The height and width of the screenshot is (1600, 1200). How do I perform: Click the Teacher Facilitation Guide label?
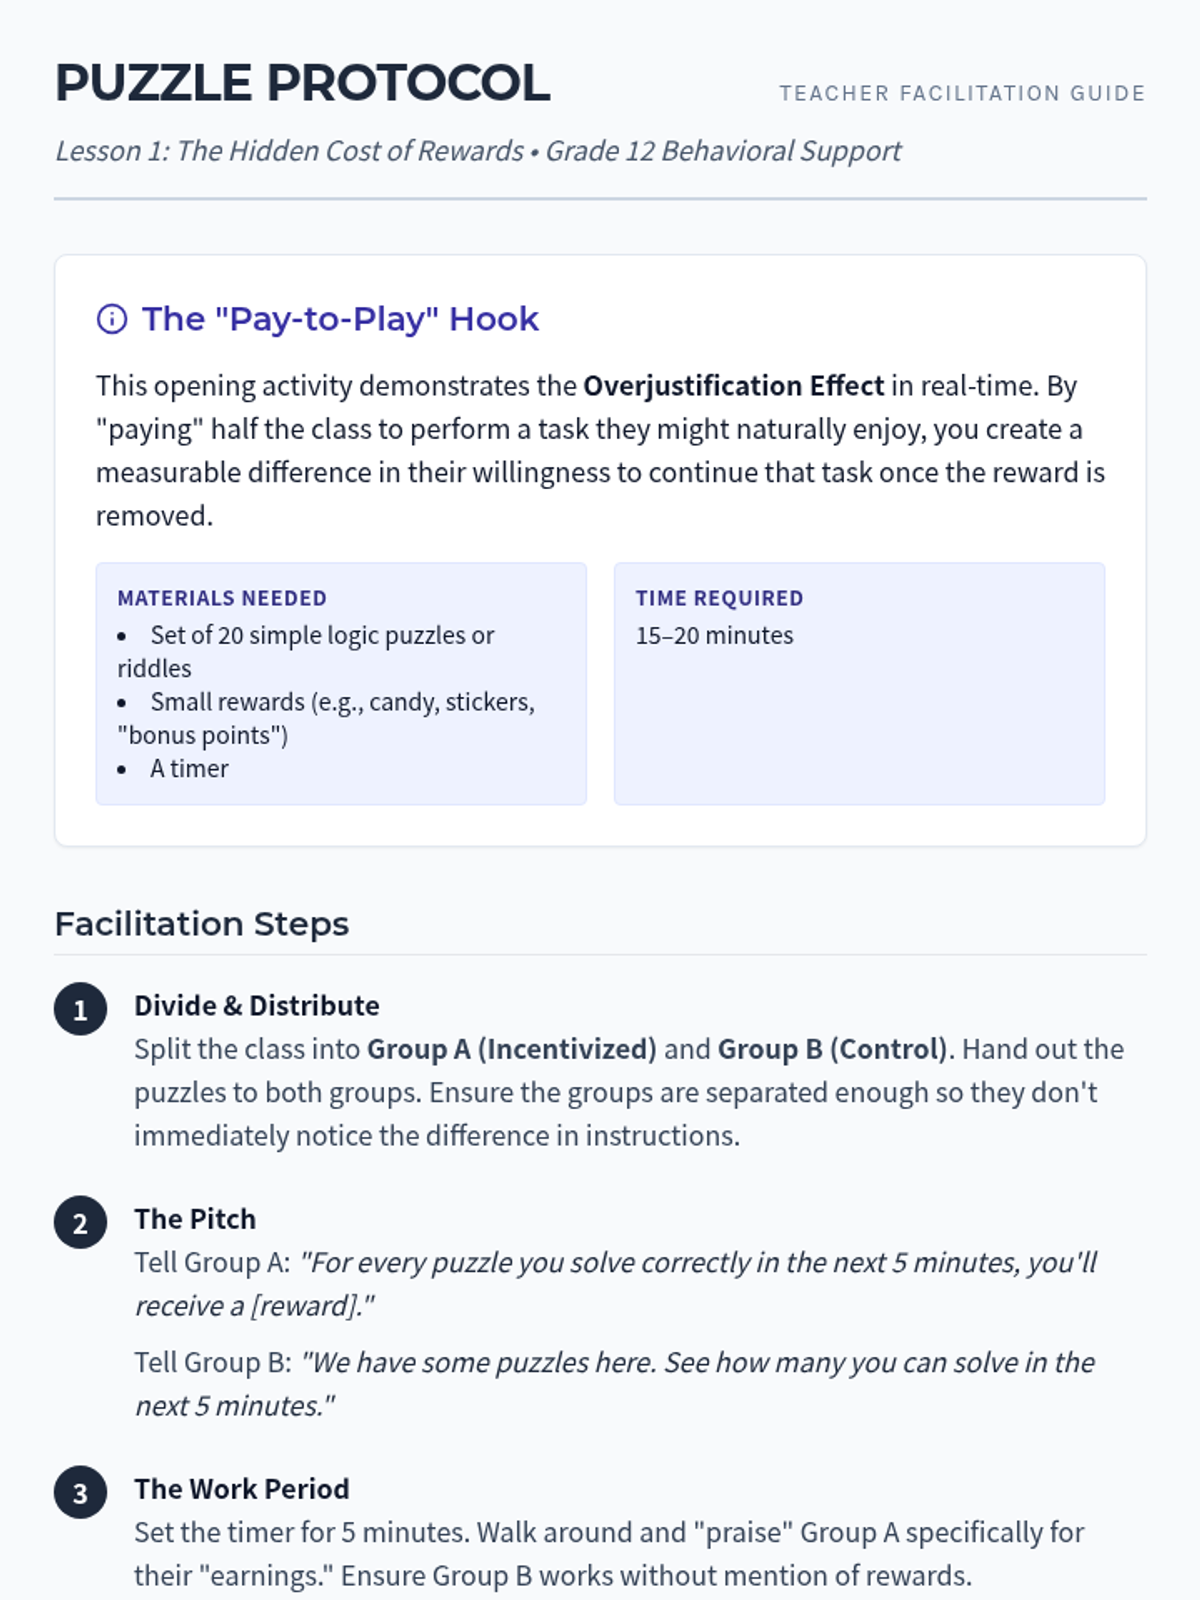tap(961, 93)
